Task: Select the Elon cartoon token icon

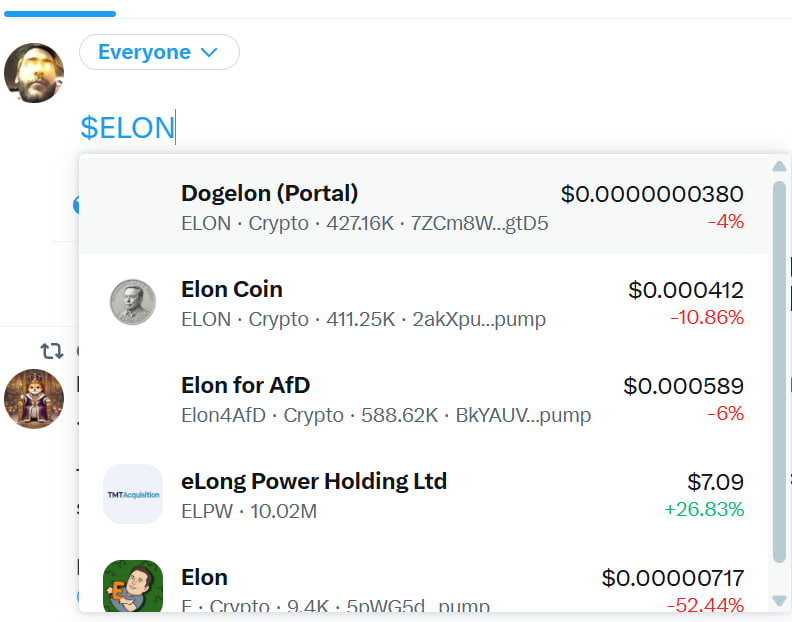Action: coord(133,586)
